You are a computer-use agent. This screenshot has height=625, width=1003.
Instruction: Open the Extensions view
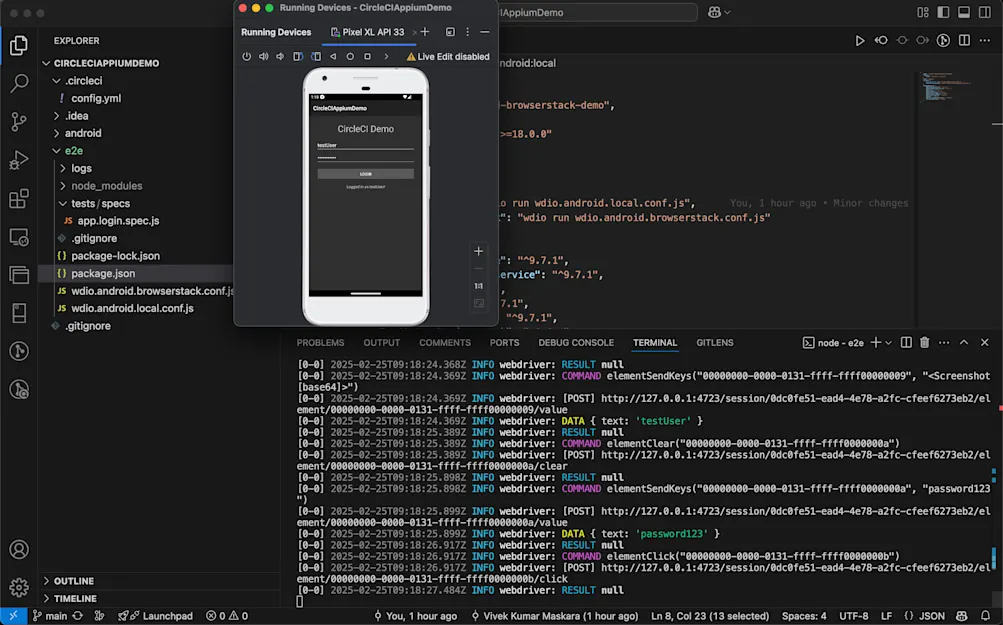18,199
